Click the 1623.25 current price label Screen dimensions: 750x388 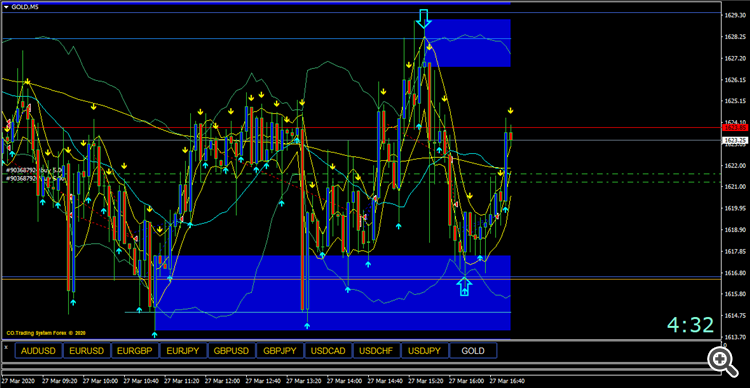736,140
